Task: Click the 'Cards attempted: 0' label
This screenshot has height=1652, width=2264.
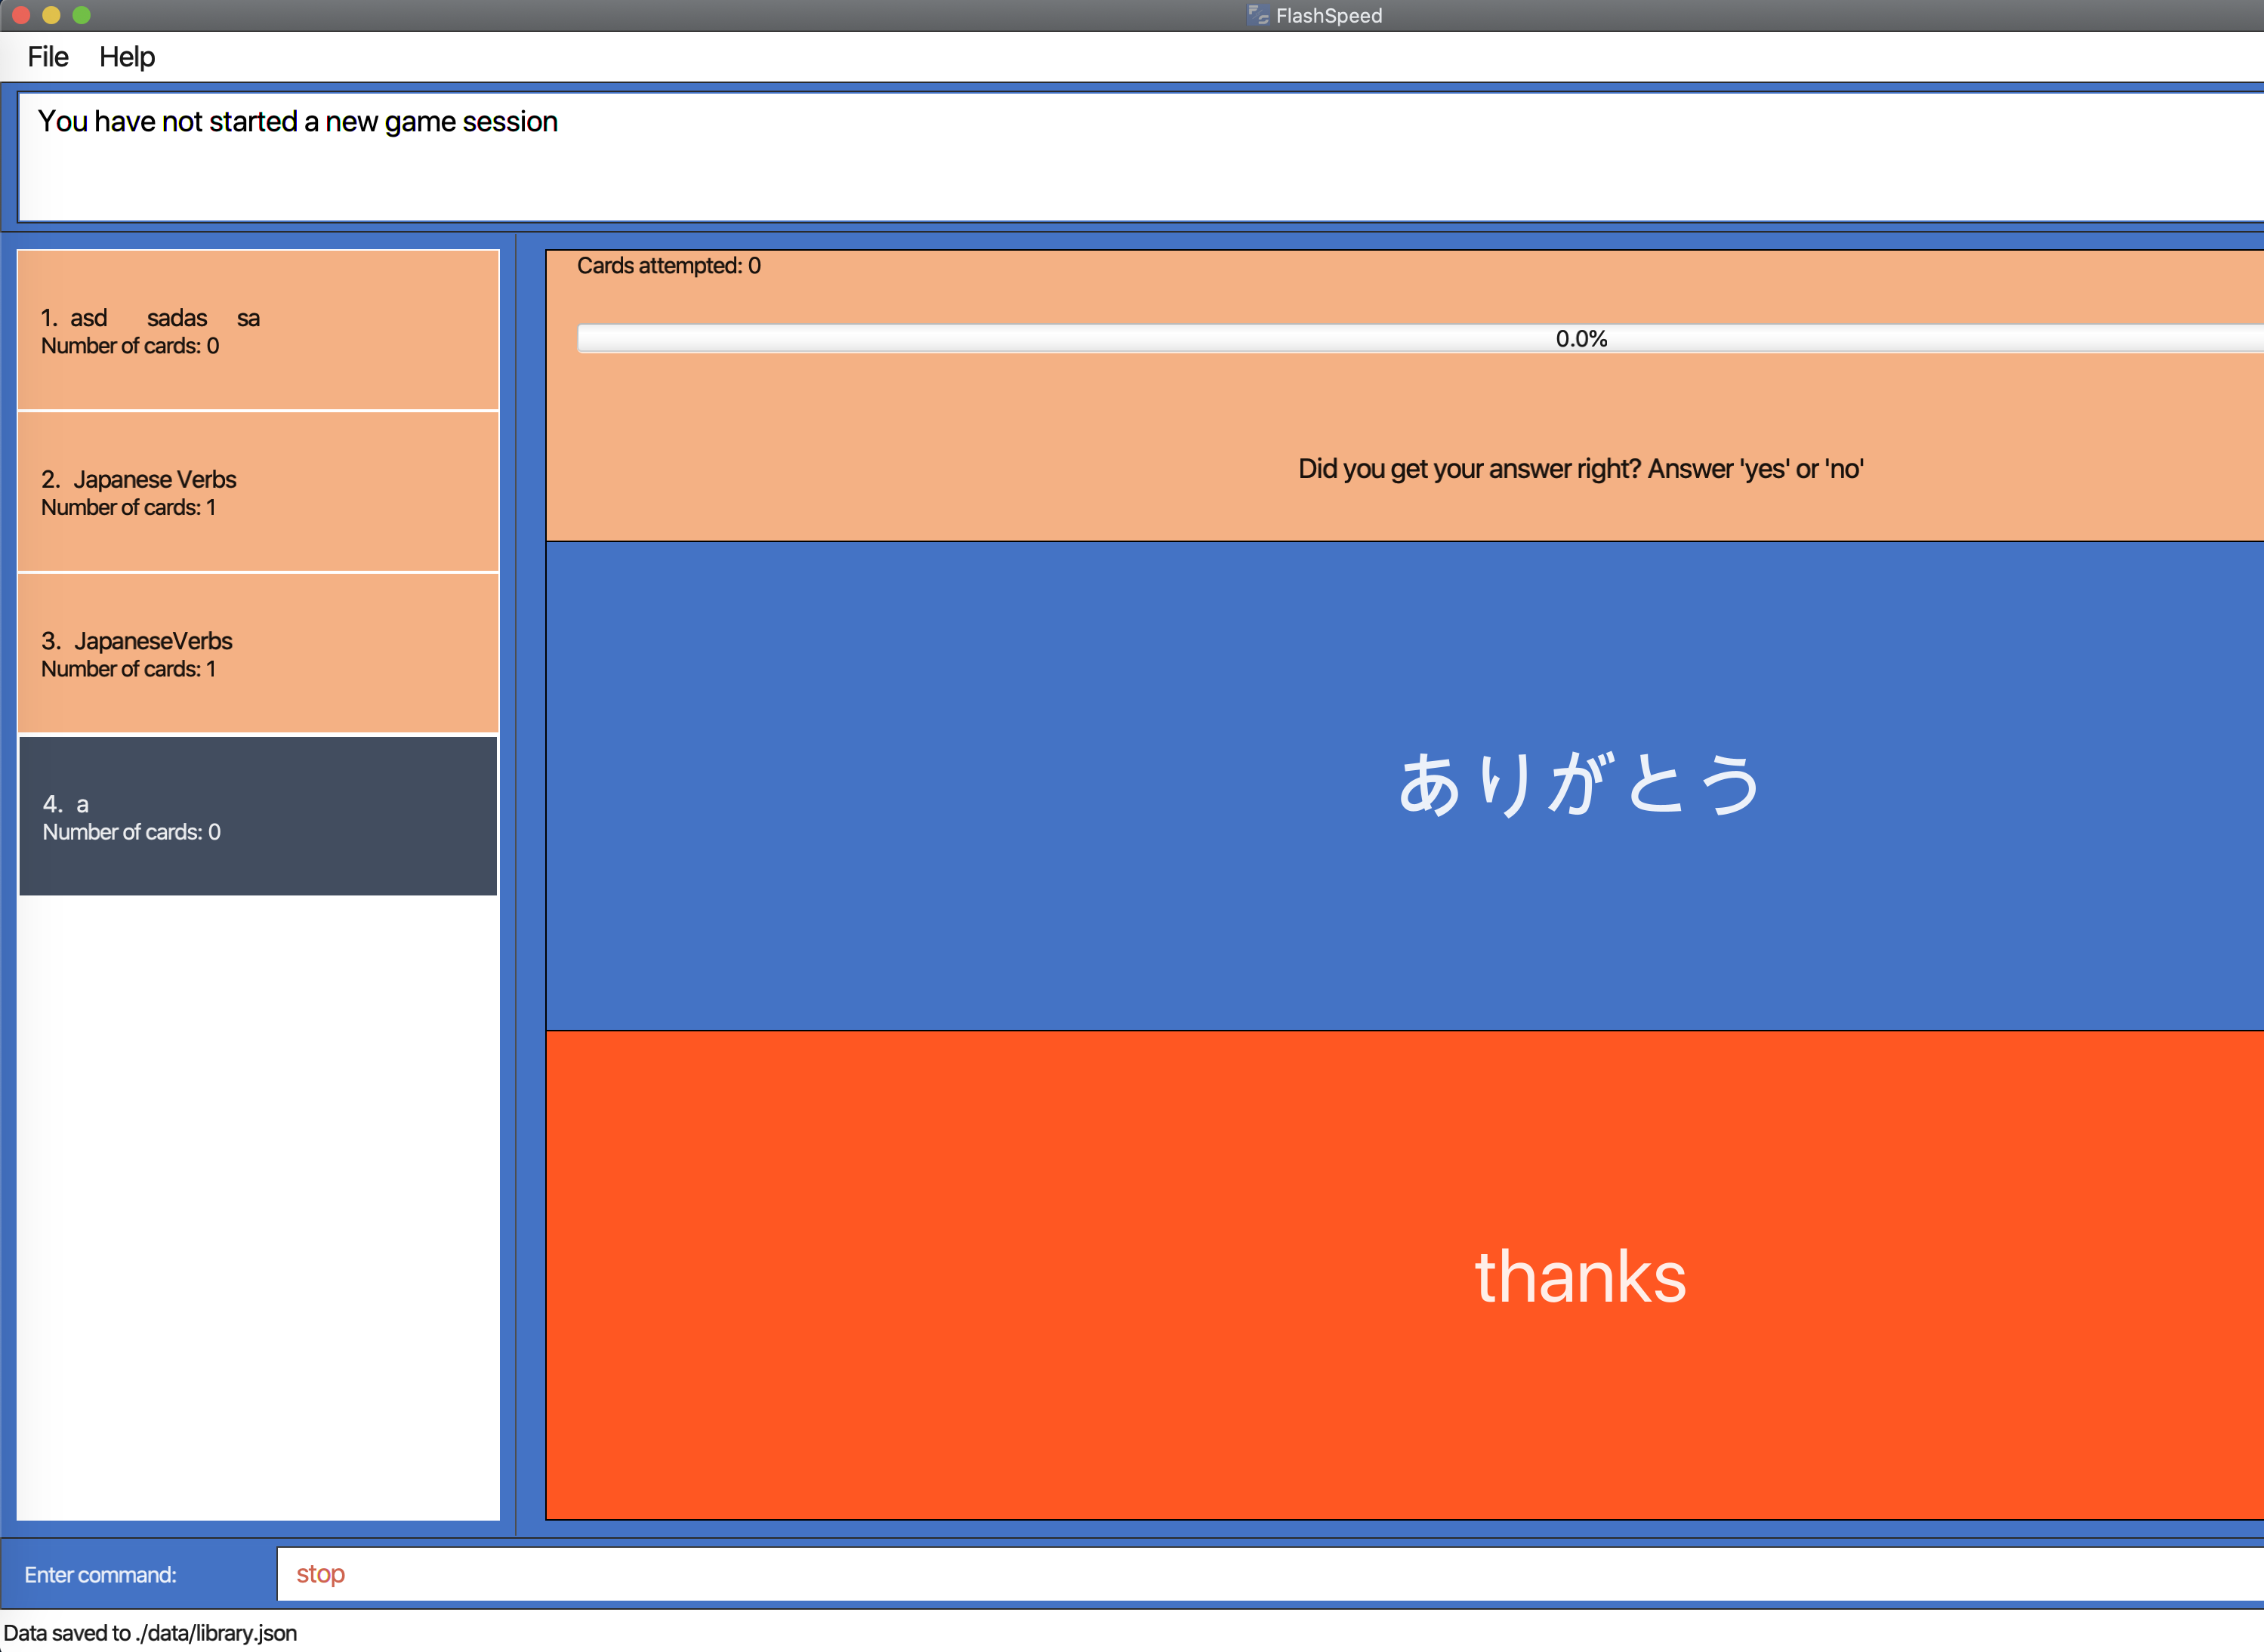Action: click(668, 266)
